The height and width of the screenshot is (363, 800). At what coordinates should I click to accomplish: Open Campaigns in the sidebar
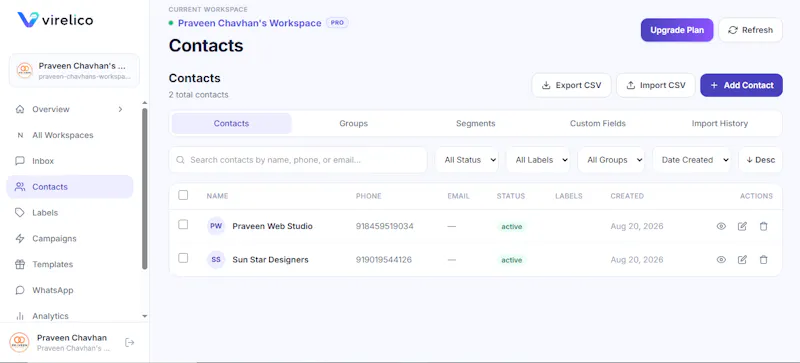pyautogui.click(x=70, y=238)
